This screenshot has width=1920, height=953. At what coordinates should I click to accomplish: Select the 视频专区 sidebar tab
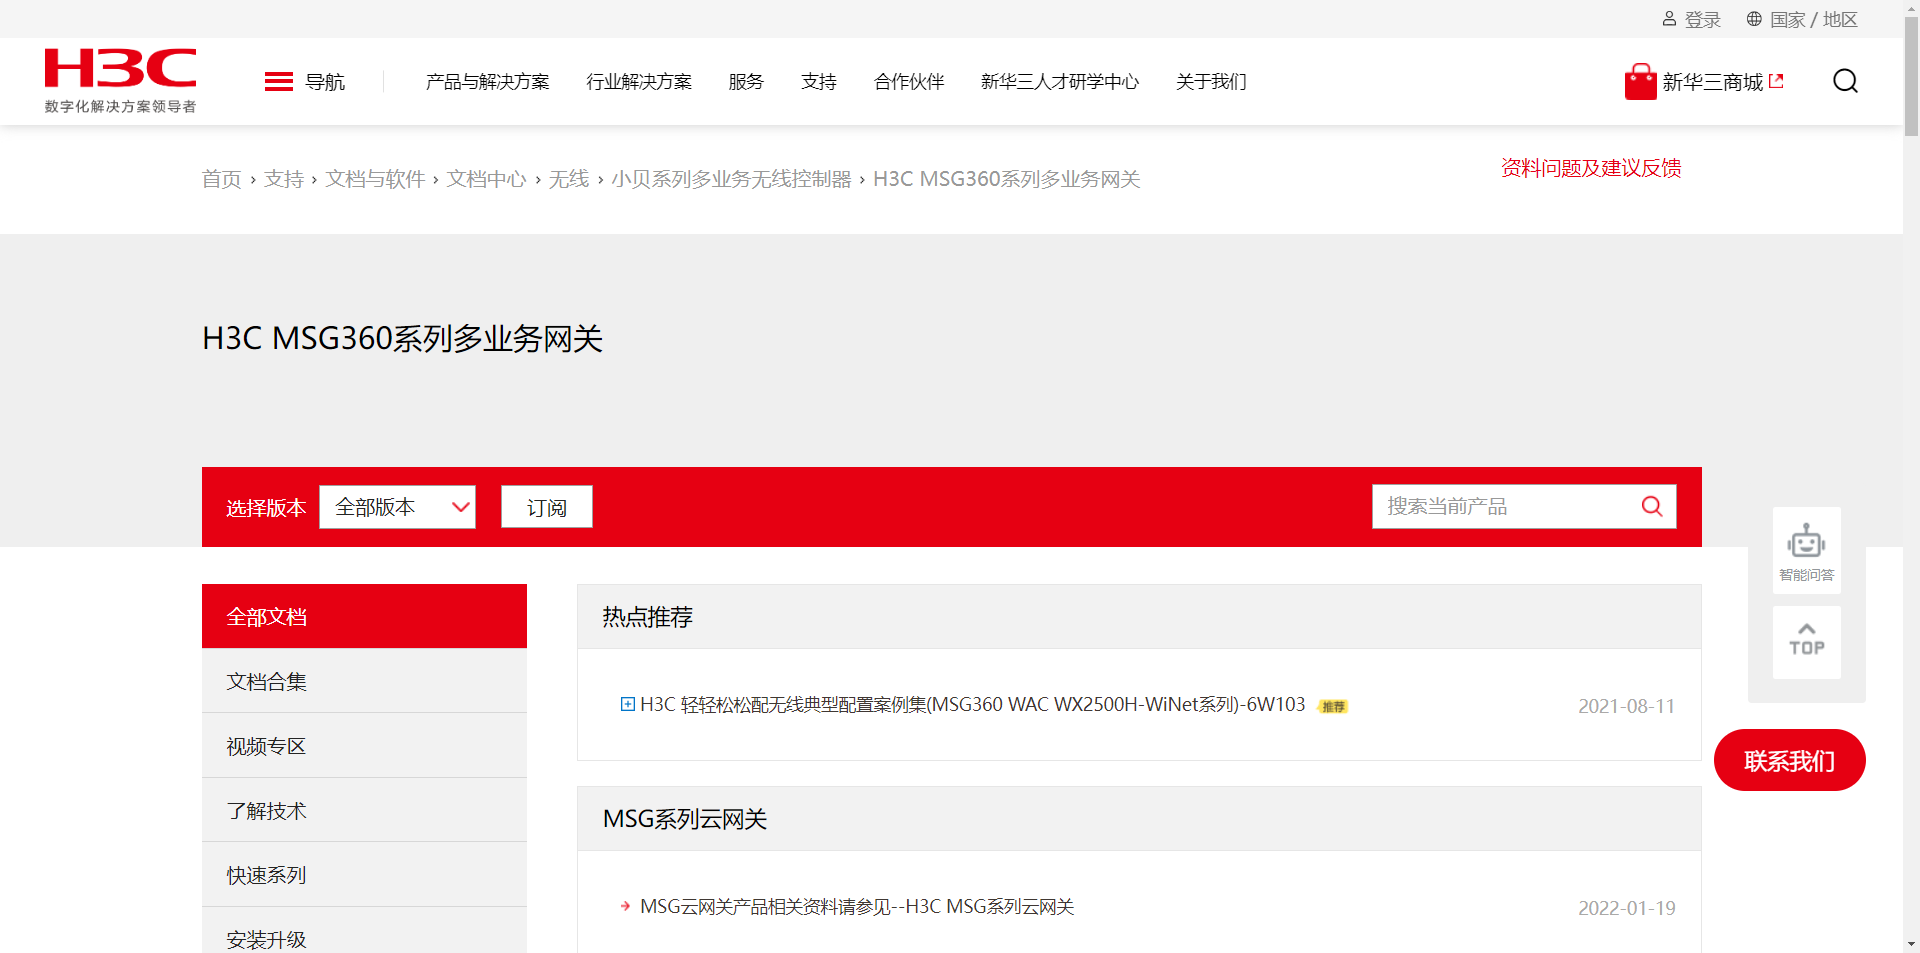tap(364, 746)
